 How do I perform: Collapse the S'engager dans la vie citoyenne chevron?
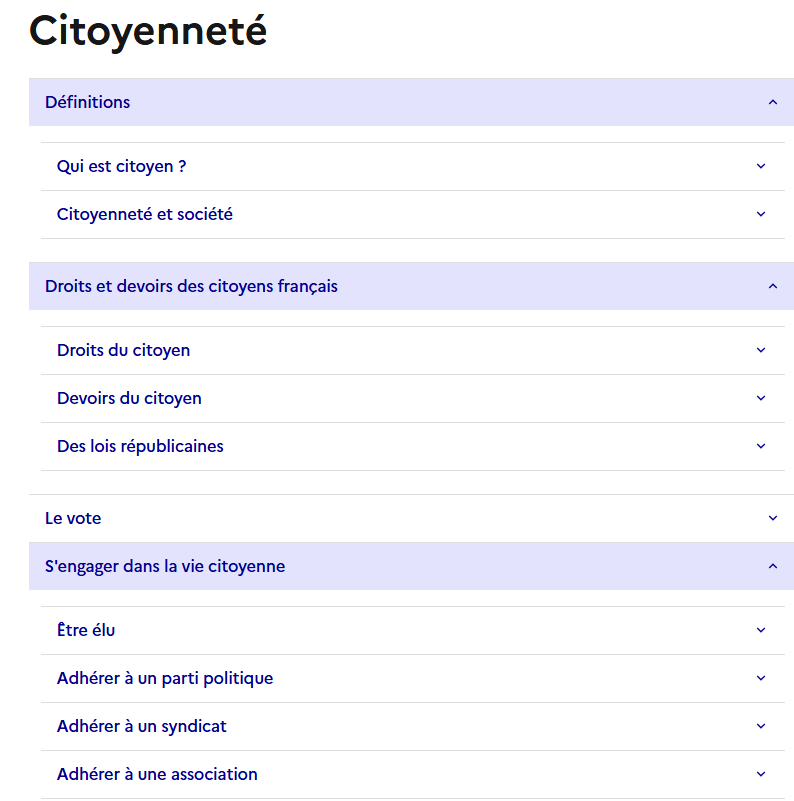click(773, 566)
